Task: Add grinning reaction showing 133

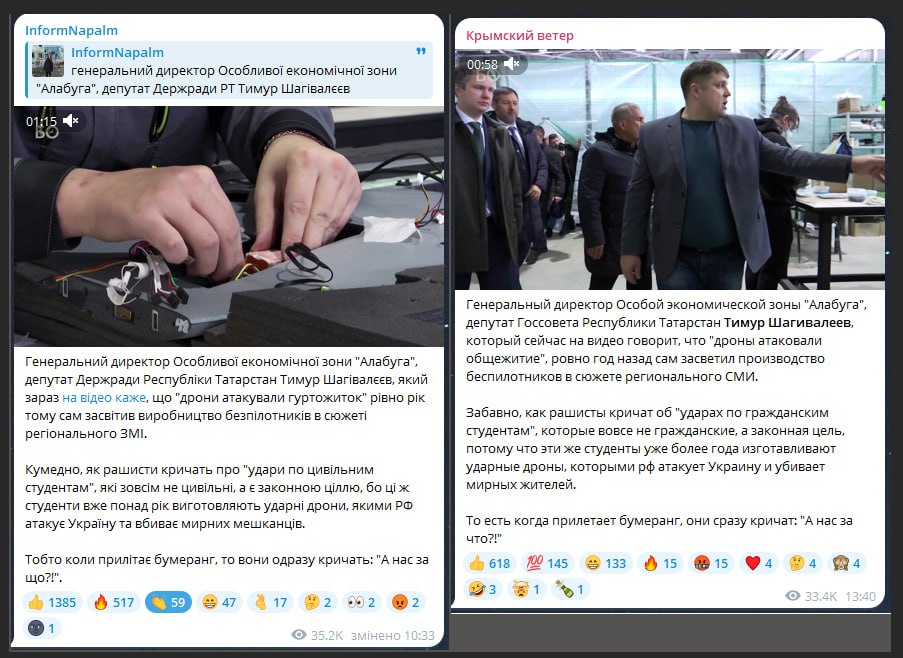Action: click(x=605, y=563)
